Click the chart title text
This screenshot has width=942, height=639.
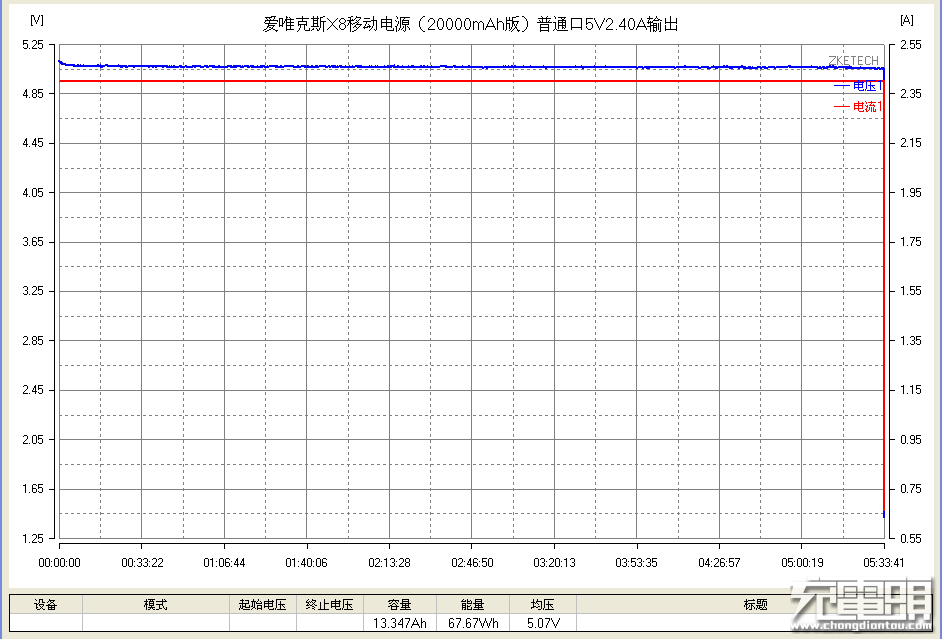pyautogui.click(x=470, y=24)
